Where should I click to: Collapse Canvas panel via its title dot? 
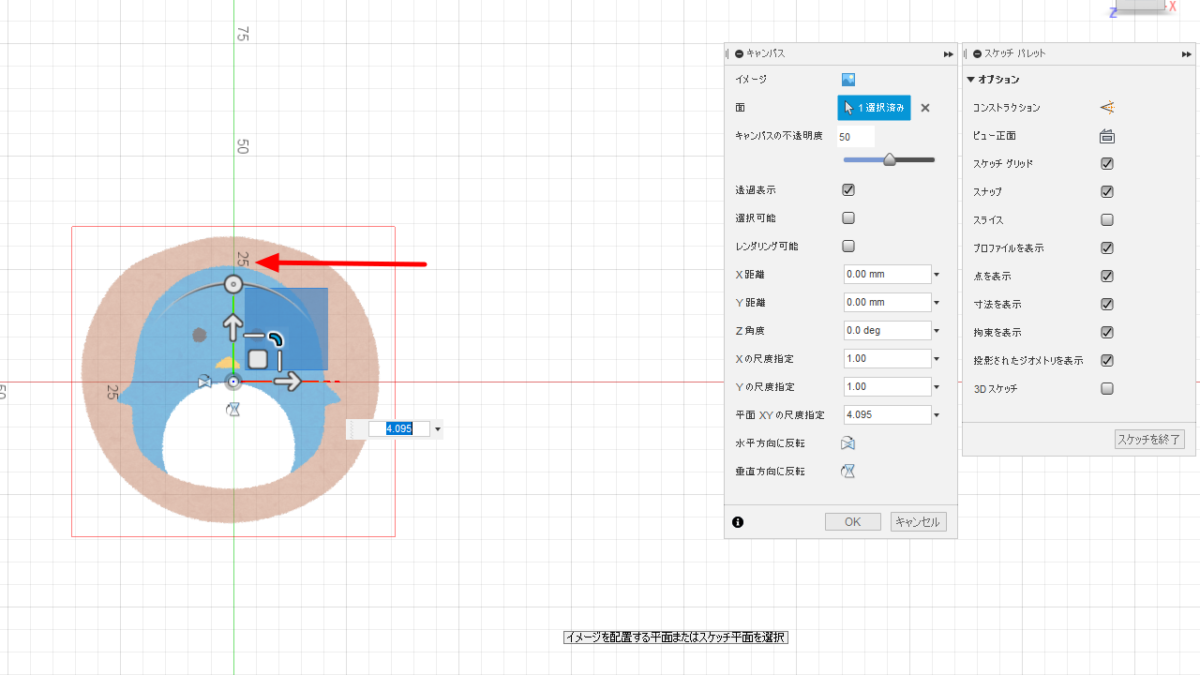pyautogui.click(x=739, y=54)
